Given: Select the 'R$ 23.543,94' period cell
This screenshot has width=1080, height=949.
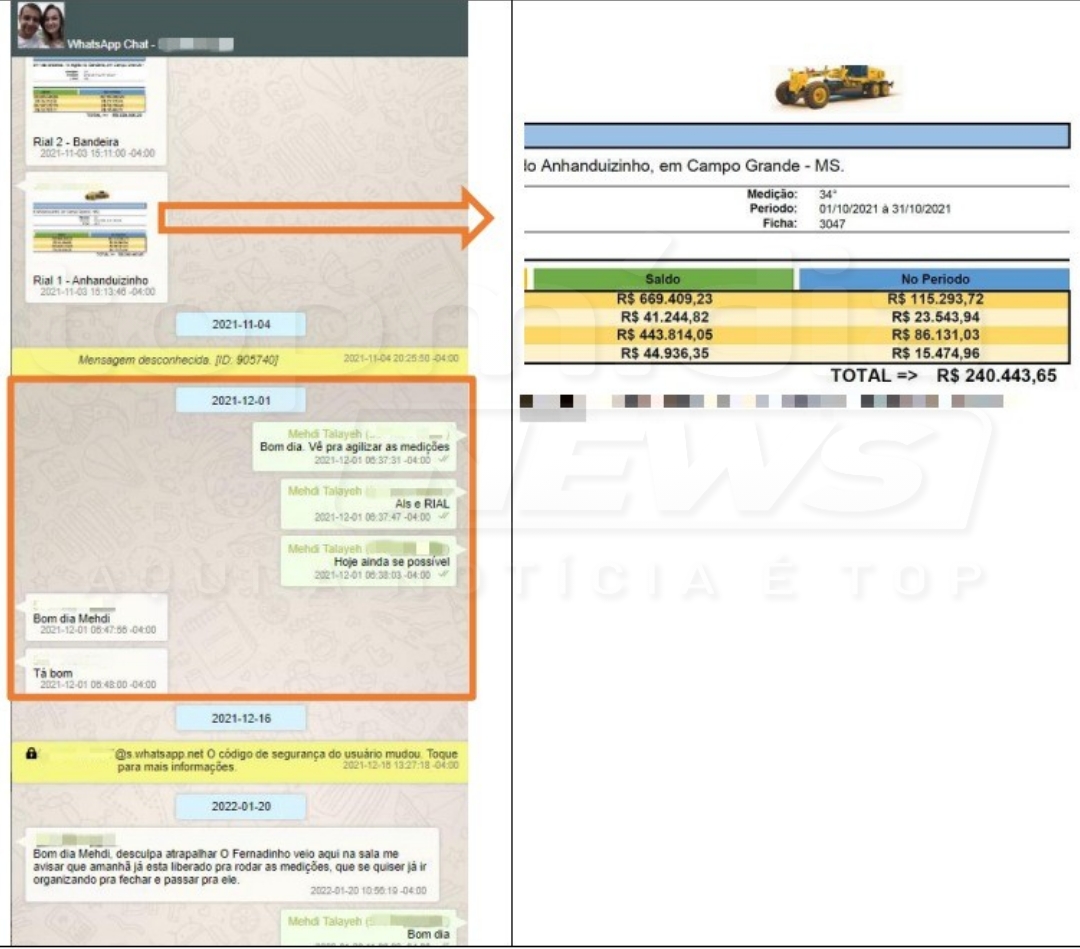Looking at the screenshot, I should [935, 317].
